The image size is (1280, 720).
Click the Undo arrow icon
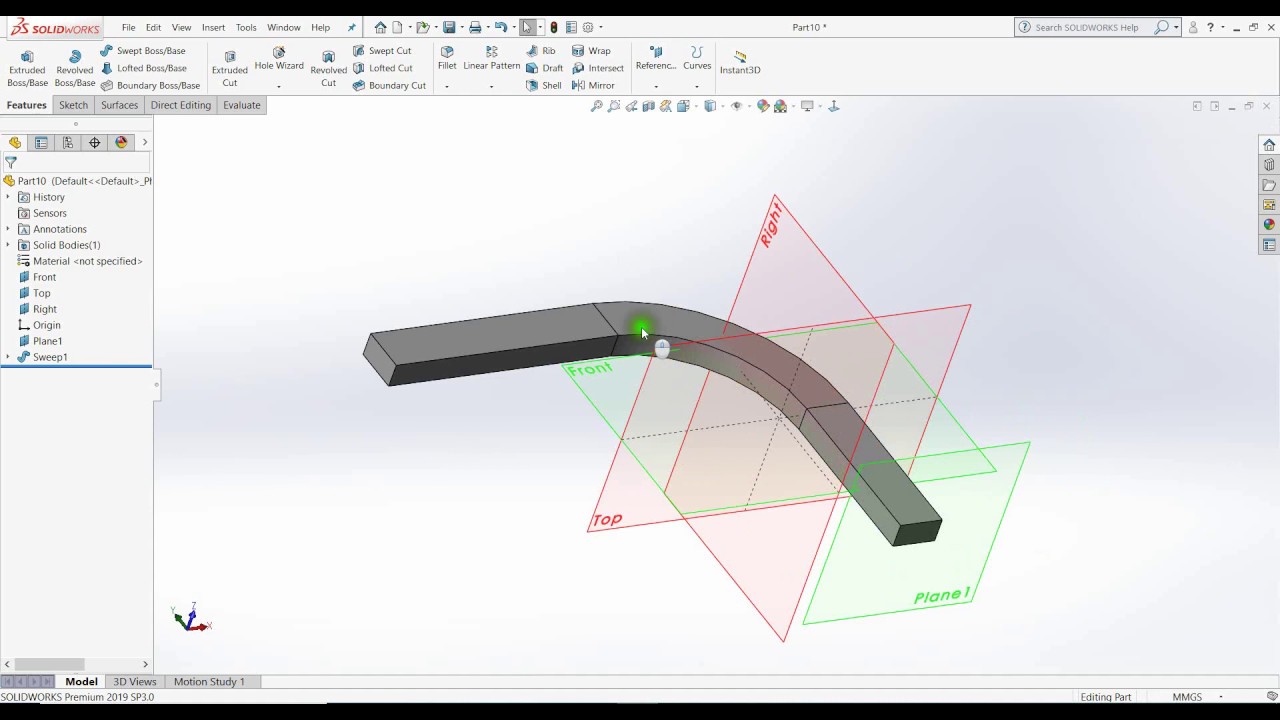point(501,27)
